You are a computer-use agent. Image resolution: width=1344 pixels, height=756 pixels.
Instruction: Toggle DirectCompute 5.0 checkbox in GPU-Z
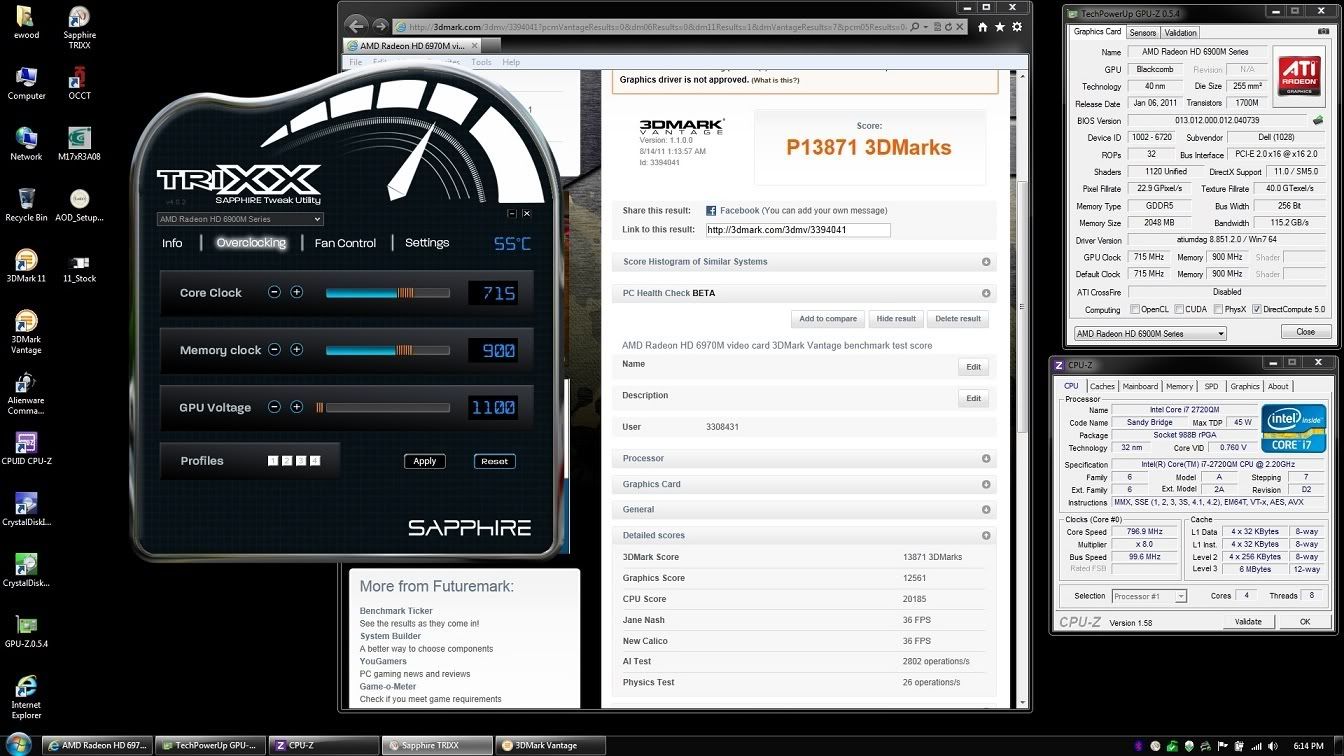coord(1256,310)
